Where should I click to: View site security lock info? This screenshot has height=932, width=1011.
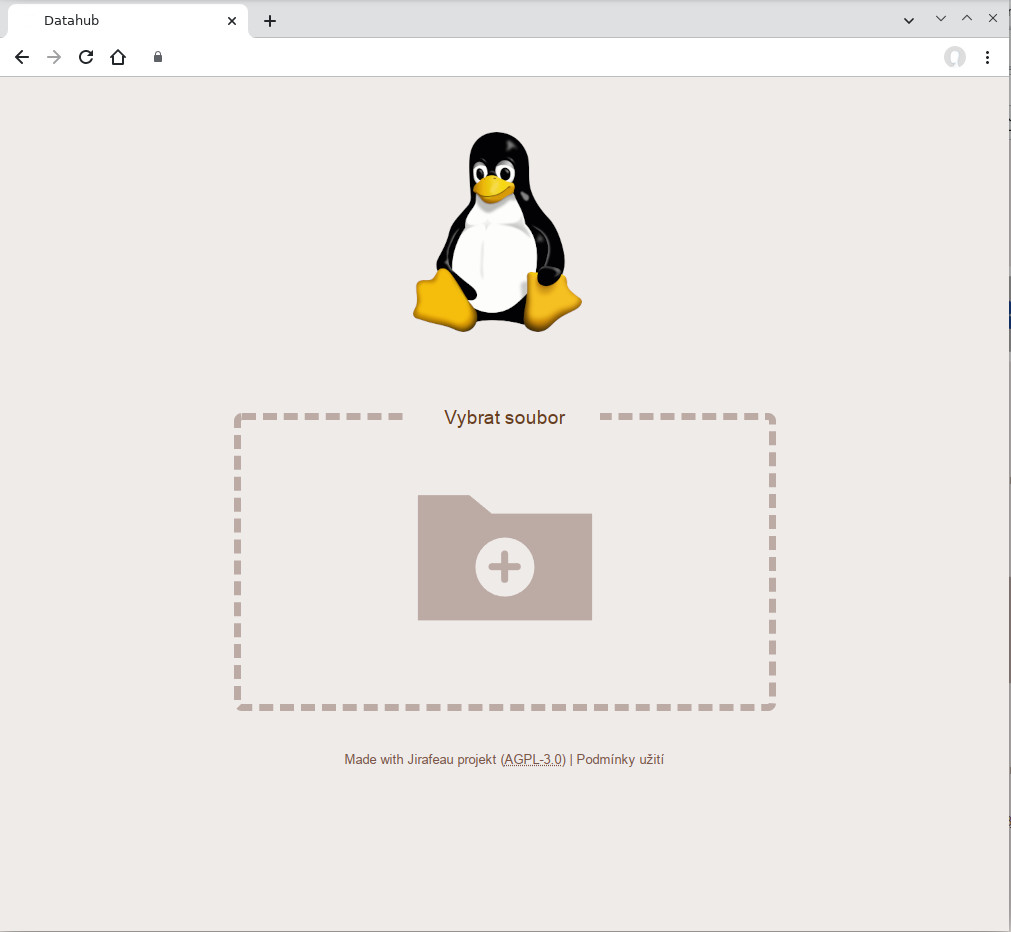[158, 57]
